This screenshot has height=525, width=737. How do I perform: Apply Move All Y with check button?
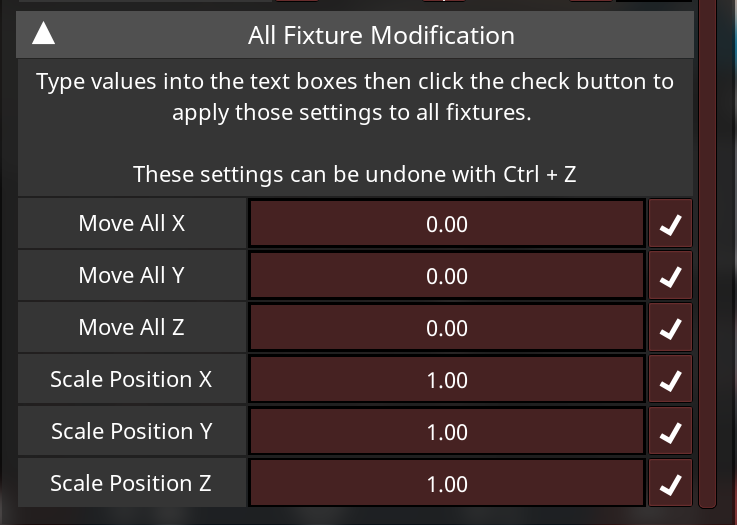(671, 276)
